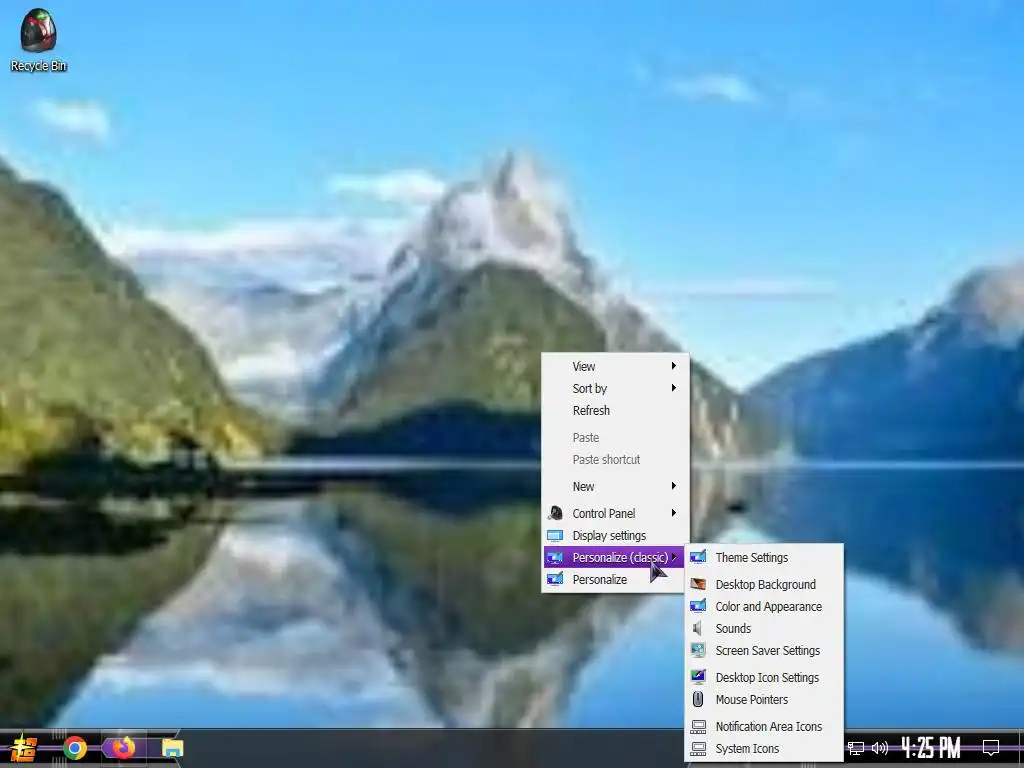Select New in the context menu
Image resolution: width=1024 pixels, height=768 pixels.
pyautogui.click(x=615, y=487)
